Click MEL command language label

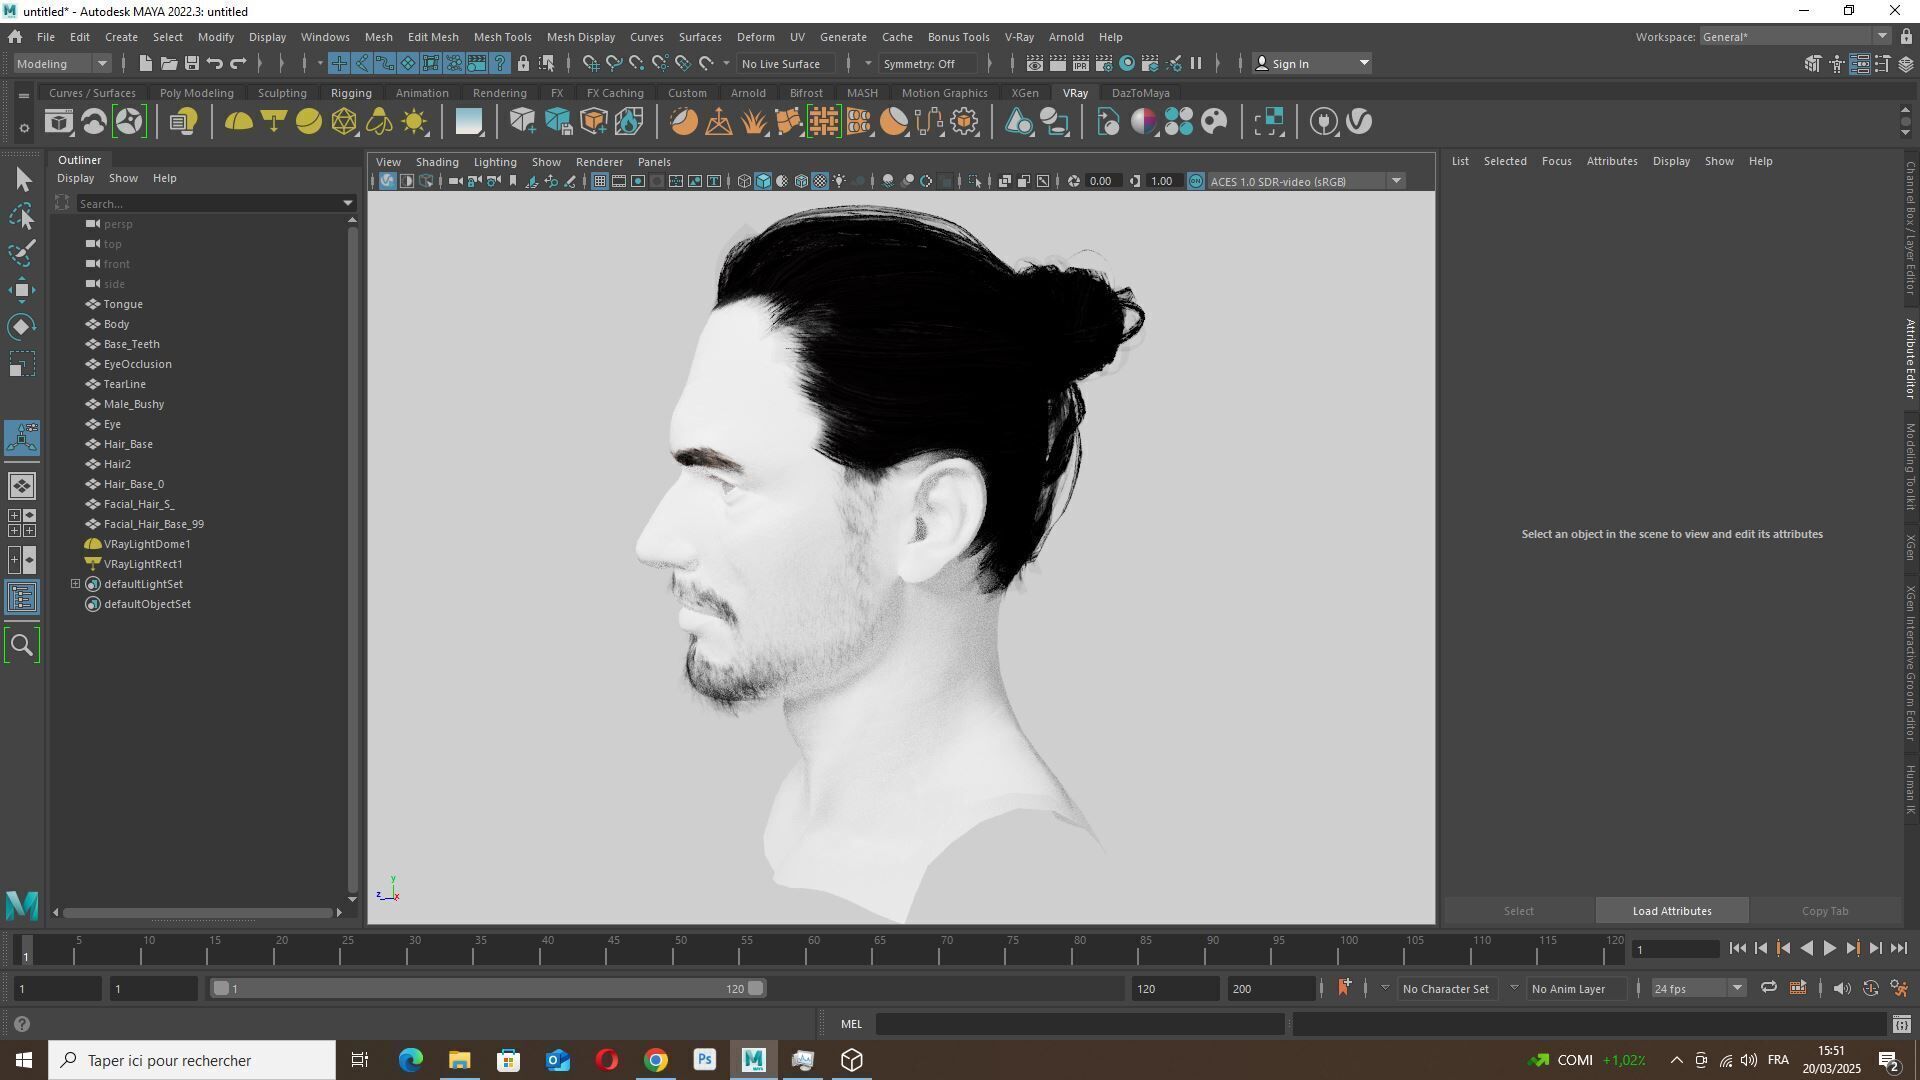(851, 1024)
